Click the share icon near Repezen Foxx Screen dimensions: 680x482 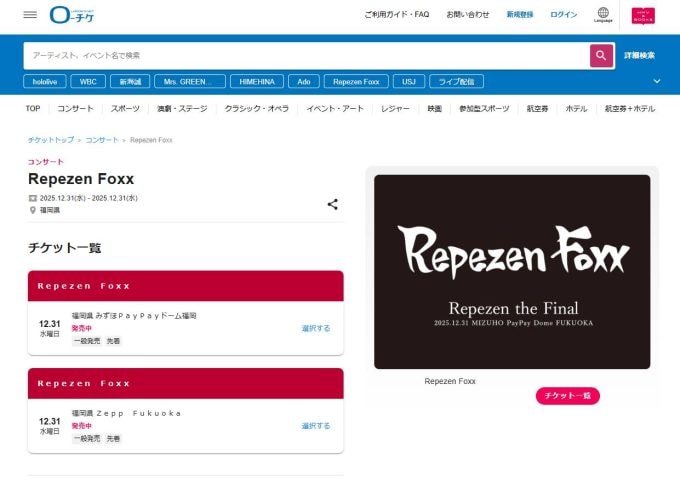[x=332, y=204]
